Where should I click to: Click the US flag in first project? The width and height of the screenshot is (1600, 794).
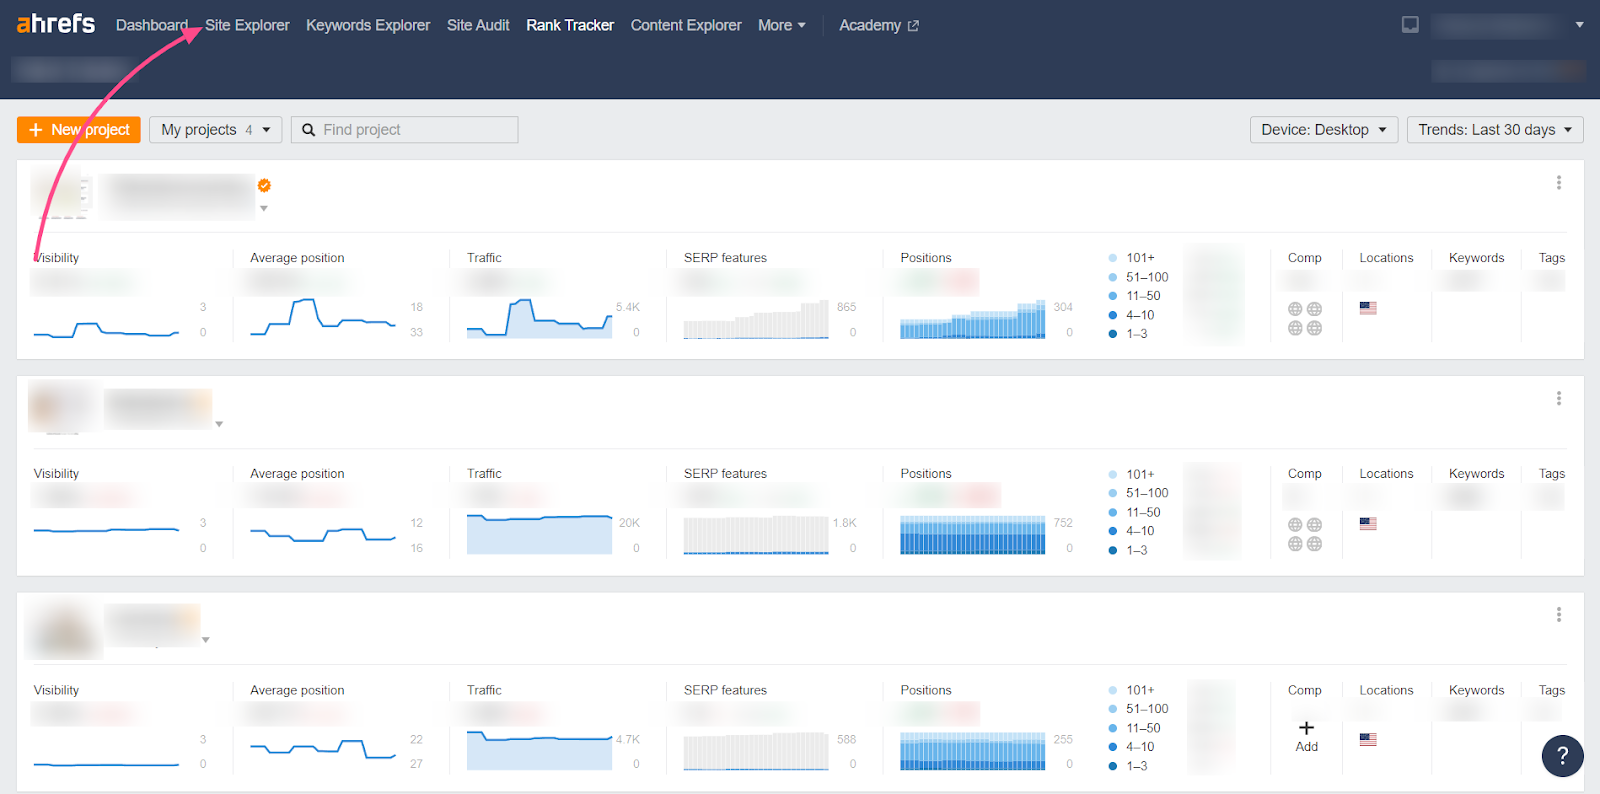coord(1368,308)
